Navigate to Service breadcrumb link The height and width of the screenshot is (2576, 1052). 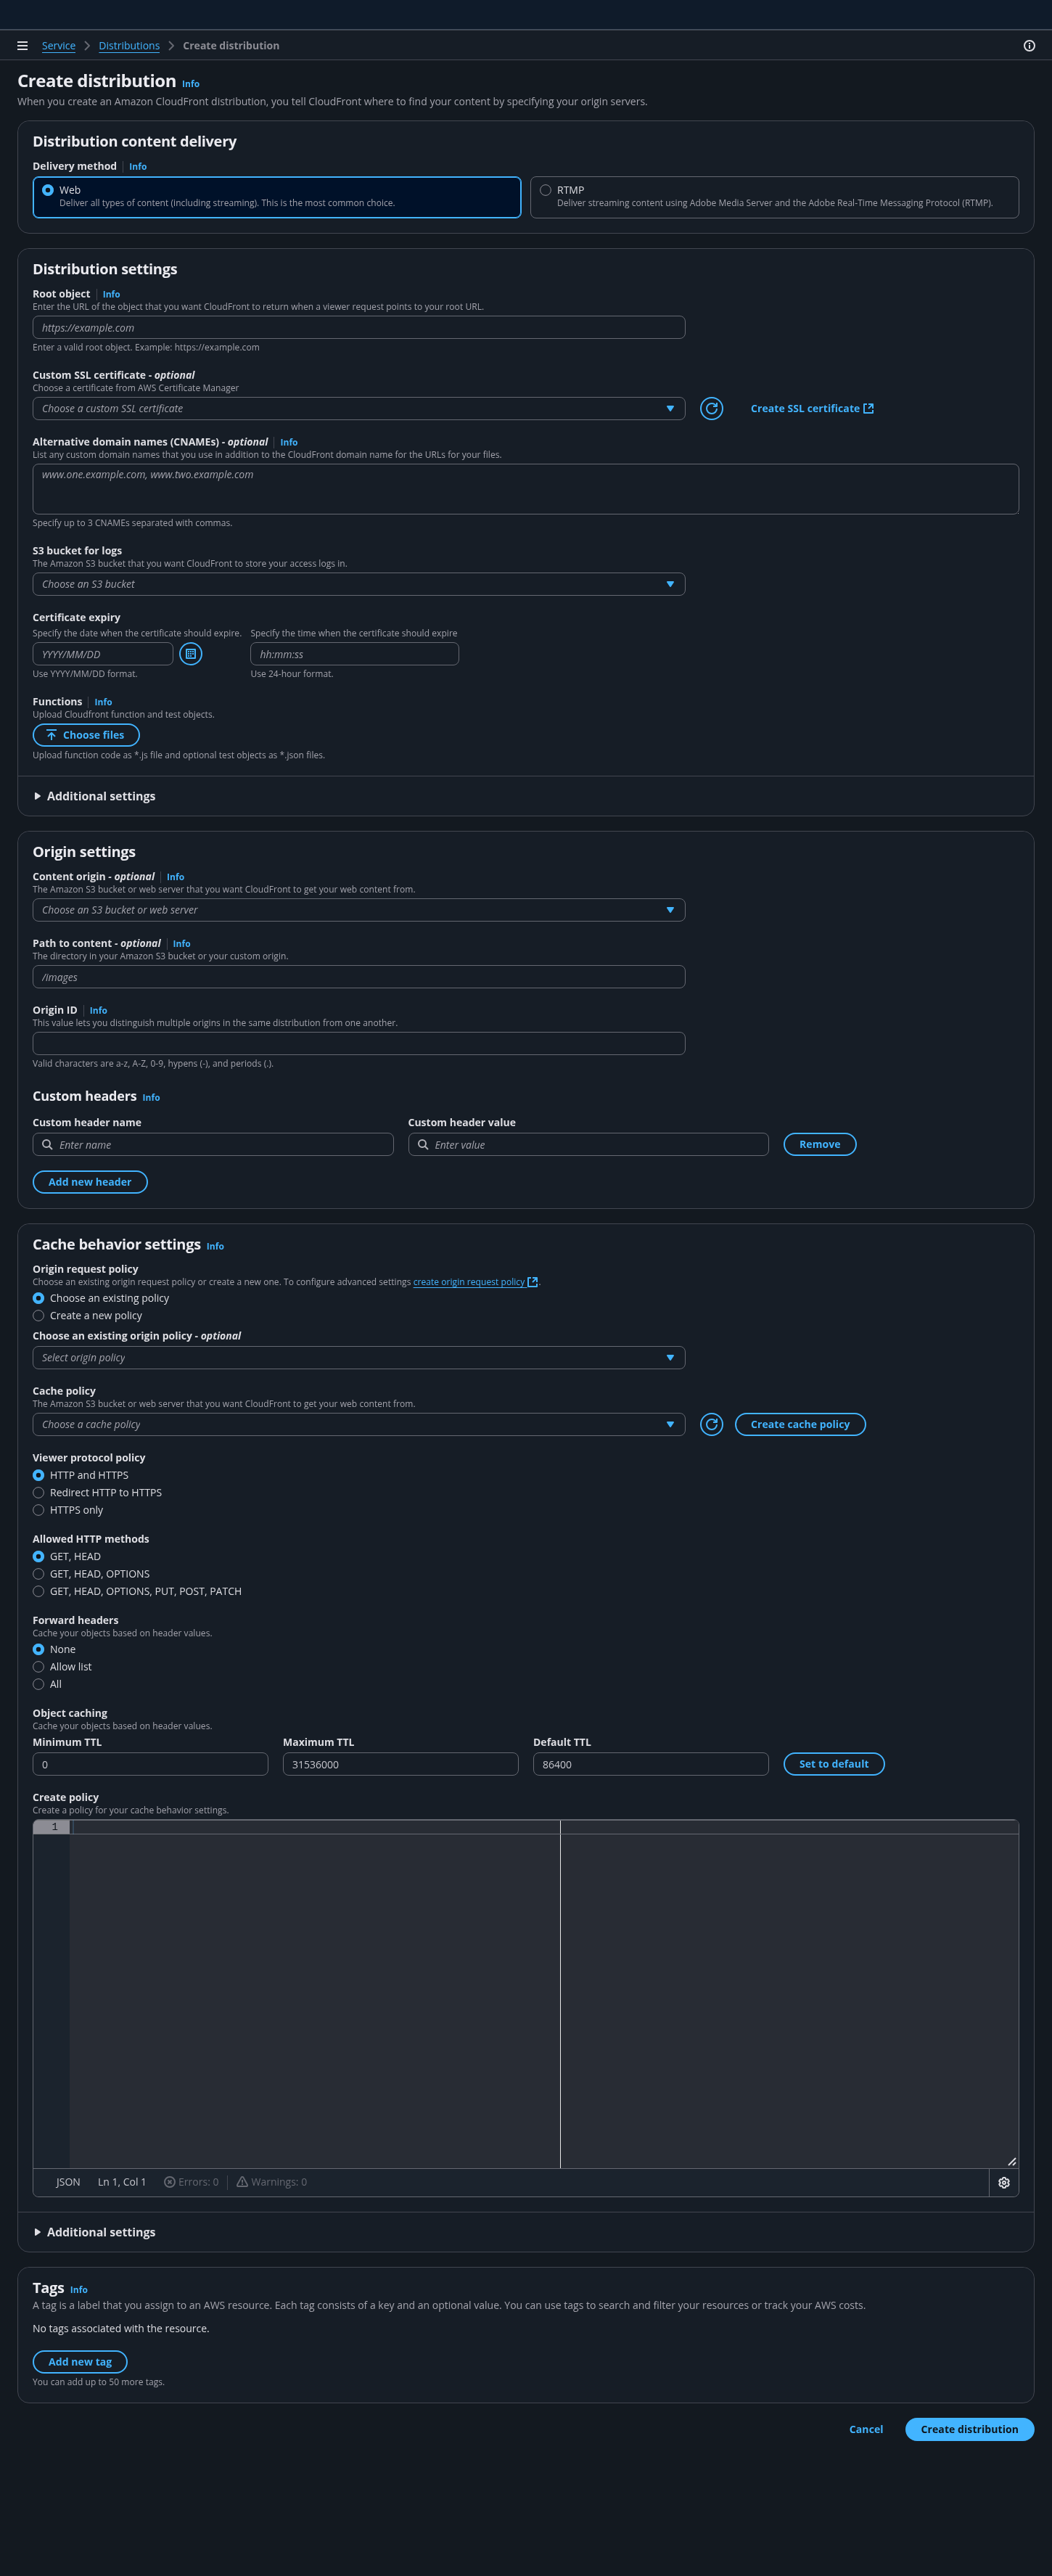(x=58, y=46)
